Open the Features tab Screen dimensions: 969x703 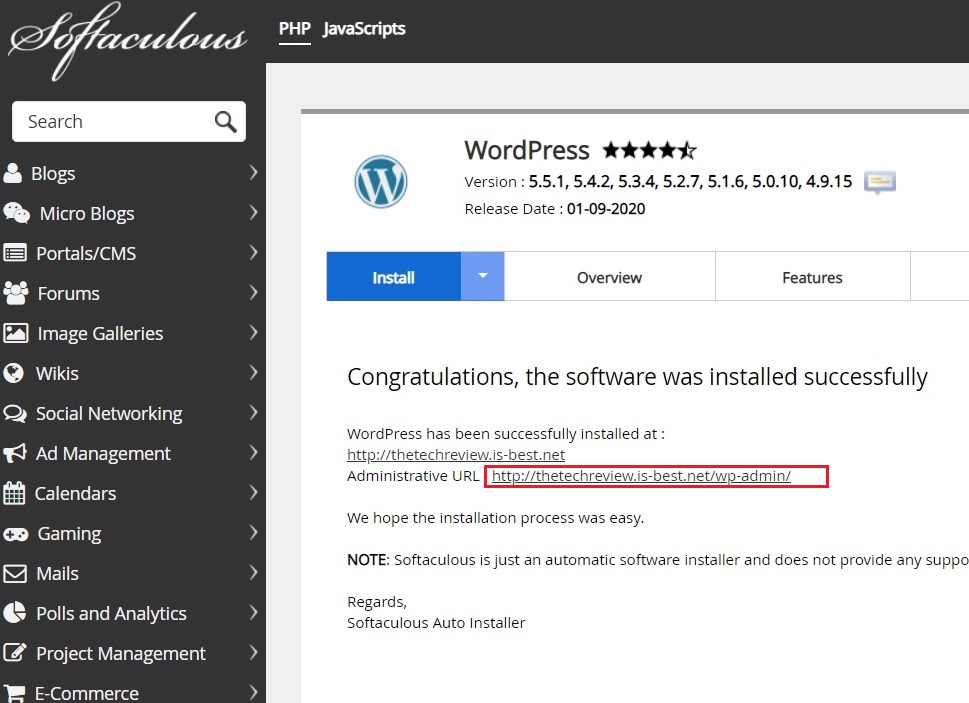click(x=812, y=277)
